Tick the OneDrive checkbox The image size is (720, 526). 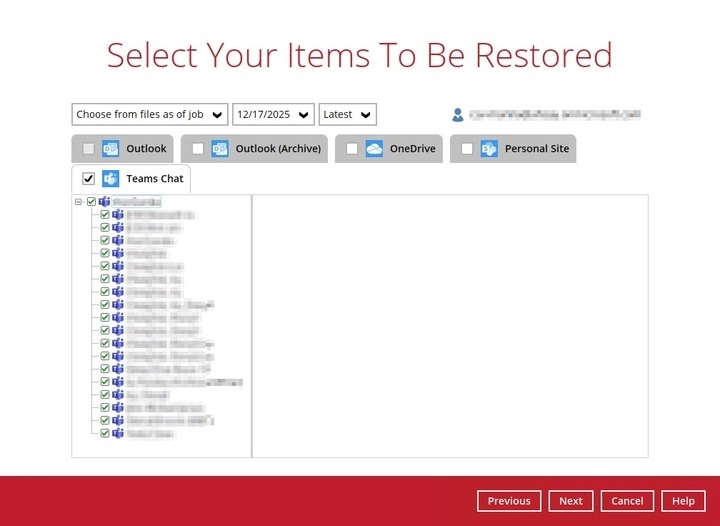click(352, 149)
